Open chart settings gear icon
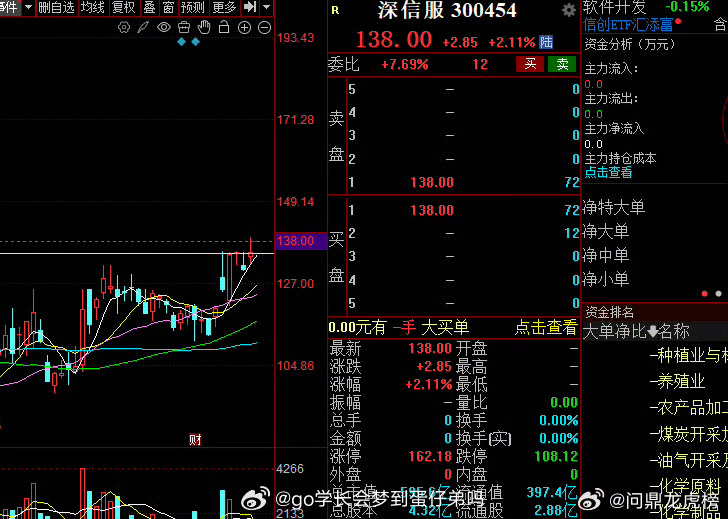728x519 pixels. 124,27
